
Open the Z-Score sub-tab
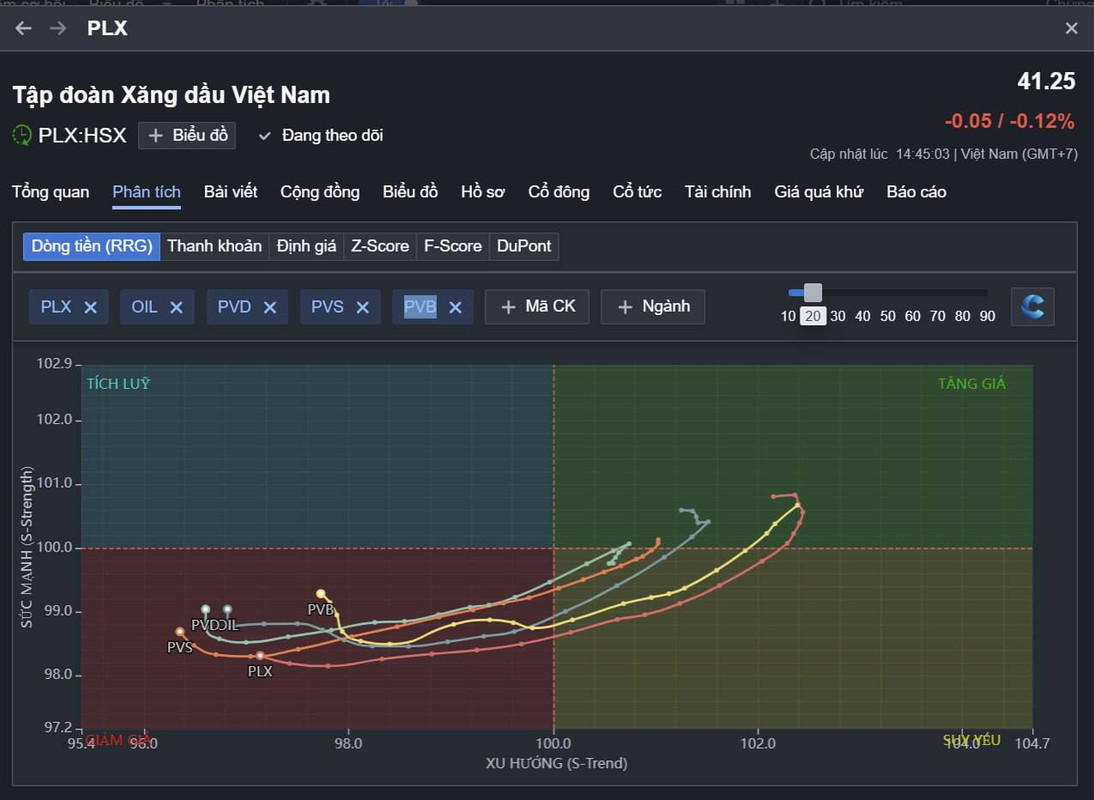380,246
